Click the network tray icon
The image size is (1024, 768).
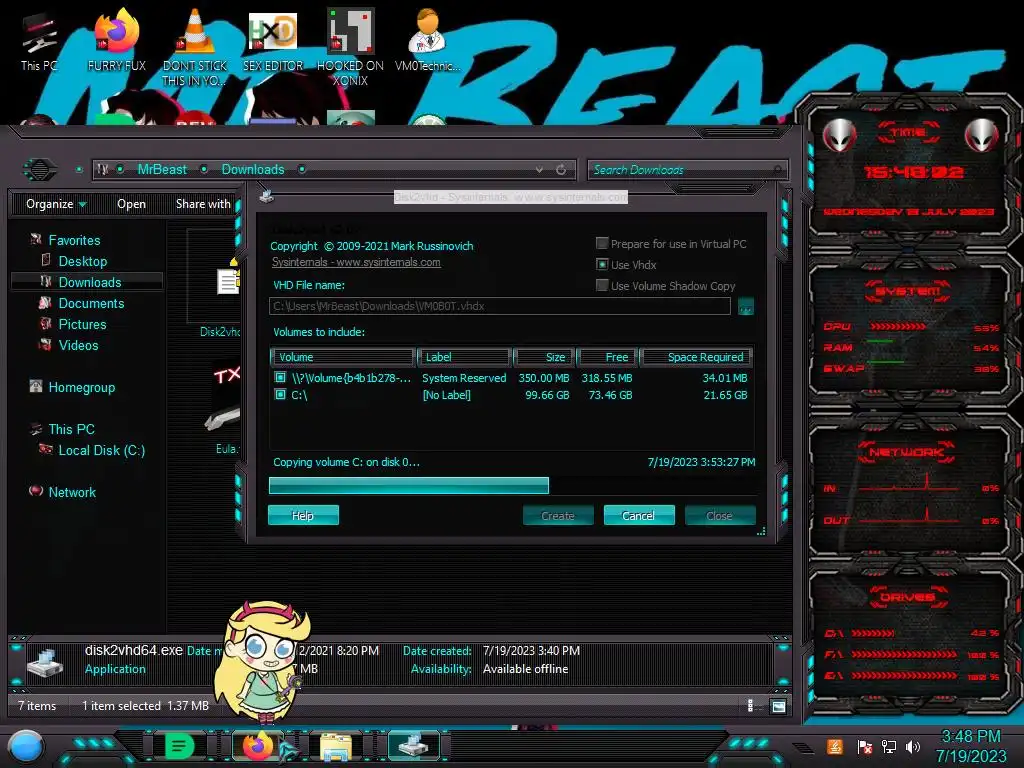tap(889, 746)
